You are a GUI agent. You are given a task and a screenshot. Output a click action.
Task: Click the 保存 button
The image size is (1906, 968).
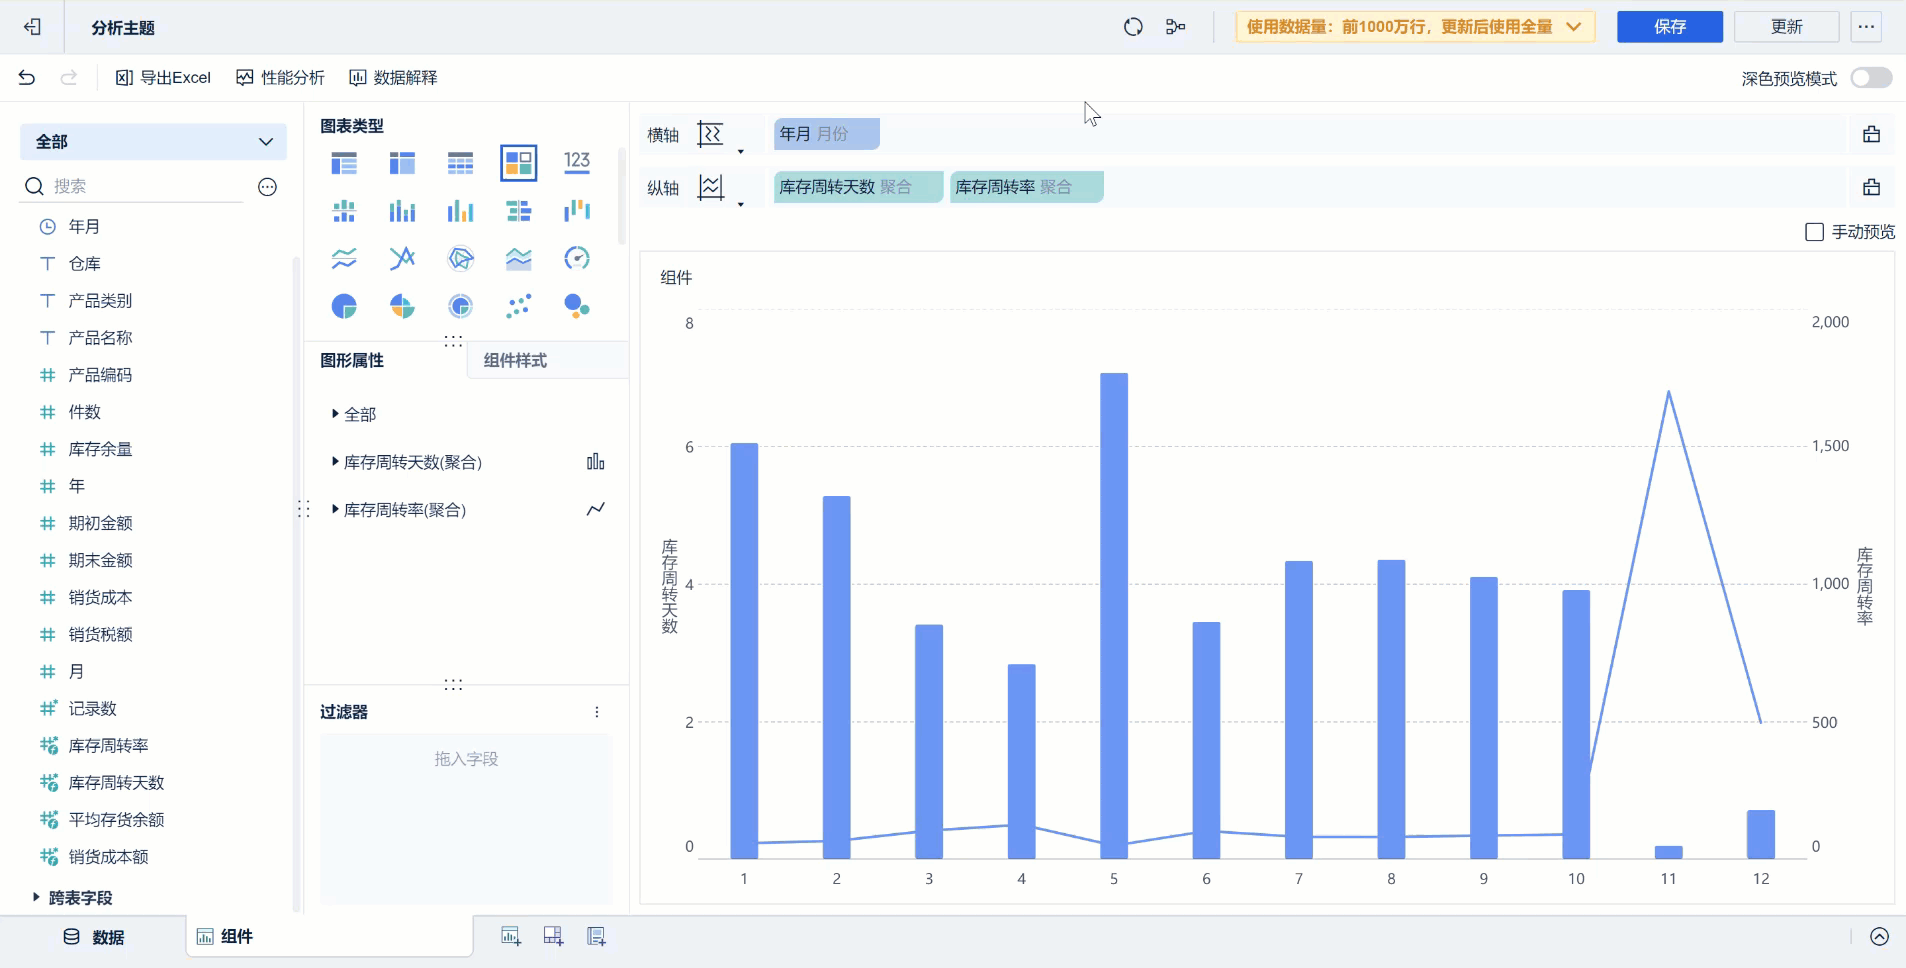click(x=1669, y=27)
